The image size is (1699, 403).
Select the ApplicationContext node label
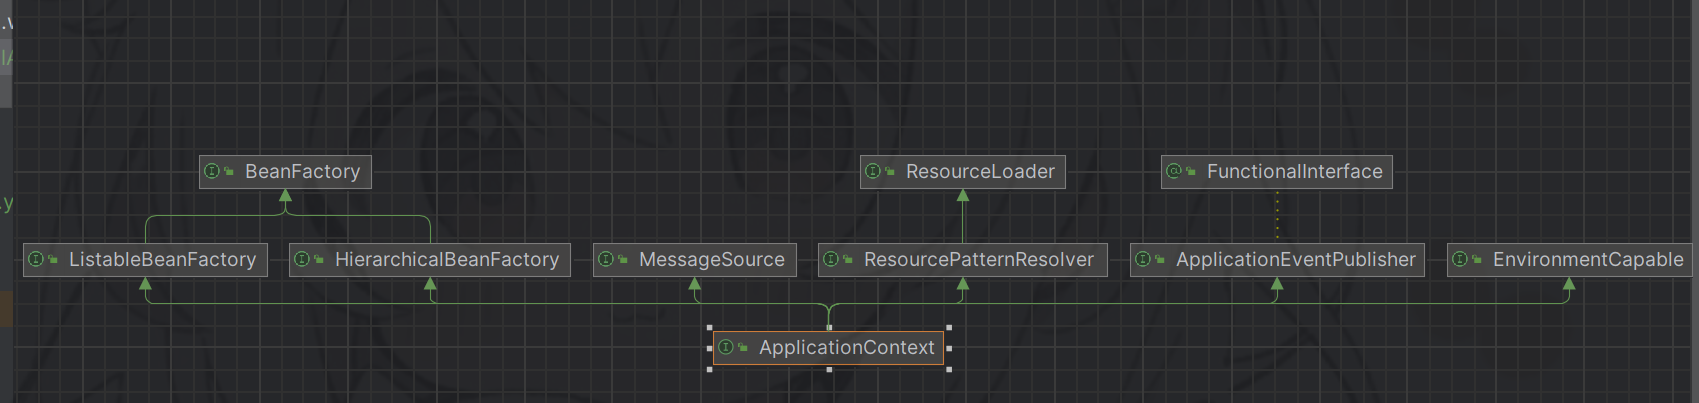(846, 348)
